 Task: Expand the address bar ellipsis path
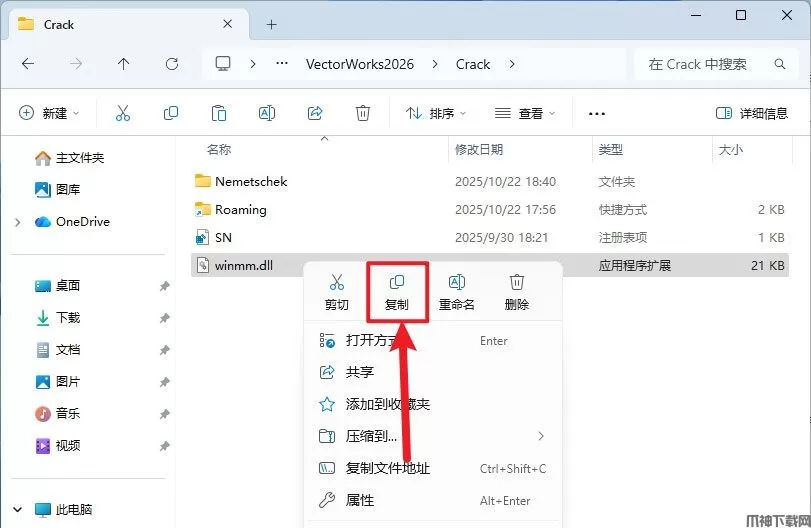282,64
